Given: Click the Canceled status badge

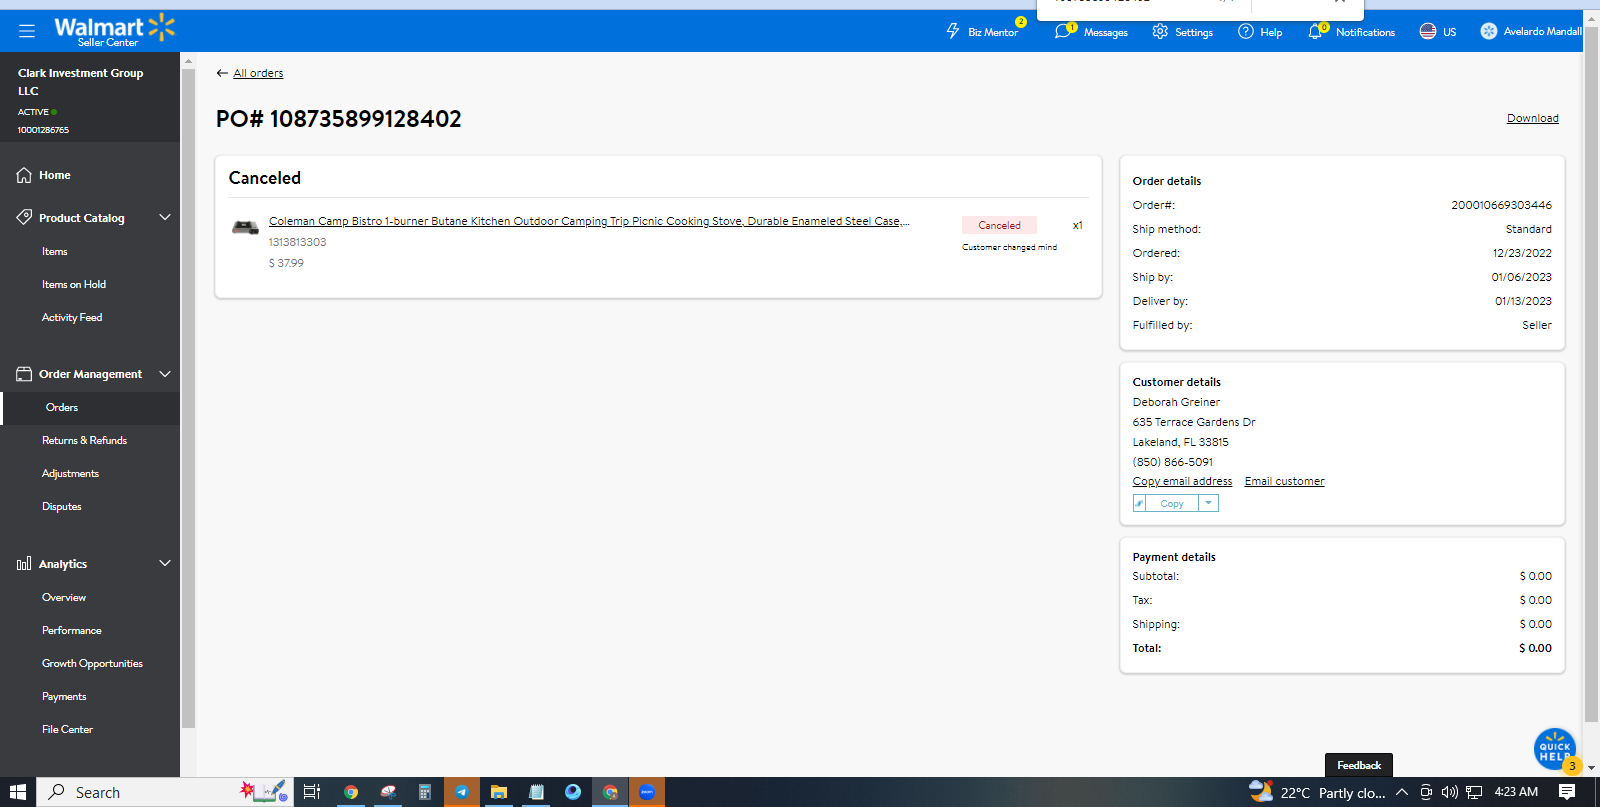Looking at the screenshot, I should tap(999, 225).
